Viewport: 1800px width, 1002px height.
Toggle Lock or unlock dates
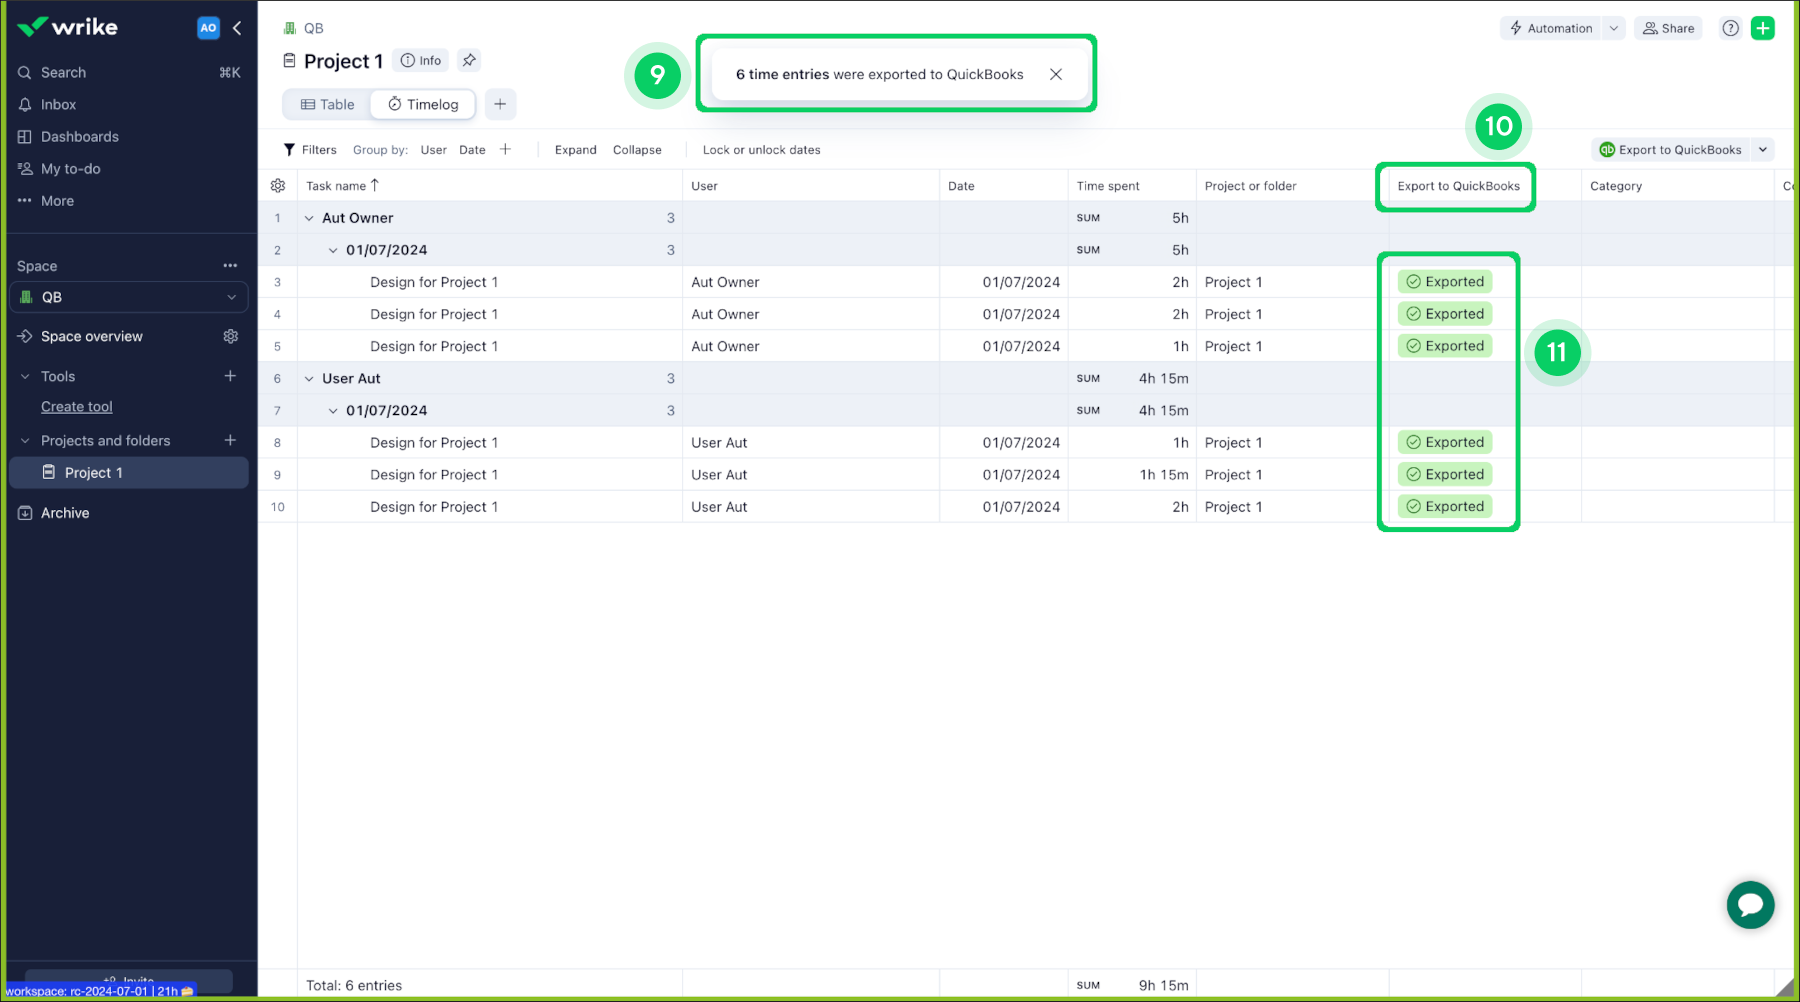pyautogui.click(x=761, y=149)
